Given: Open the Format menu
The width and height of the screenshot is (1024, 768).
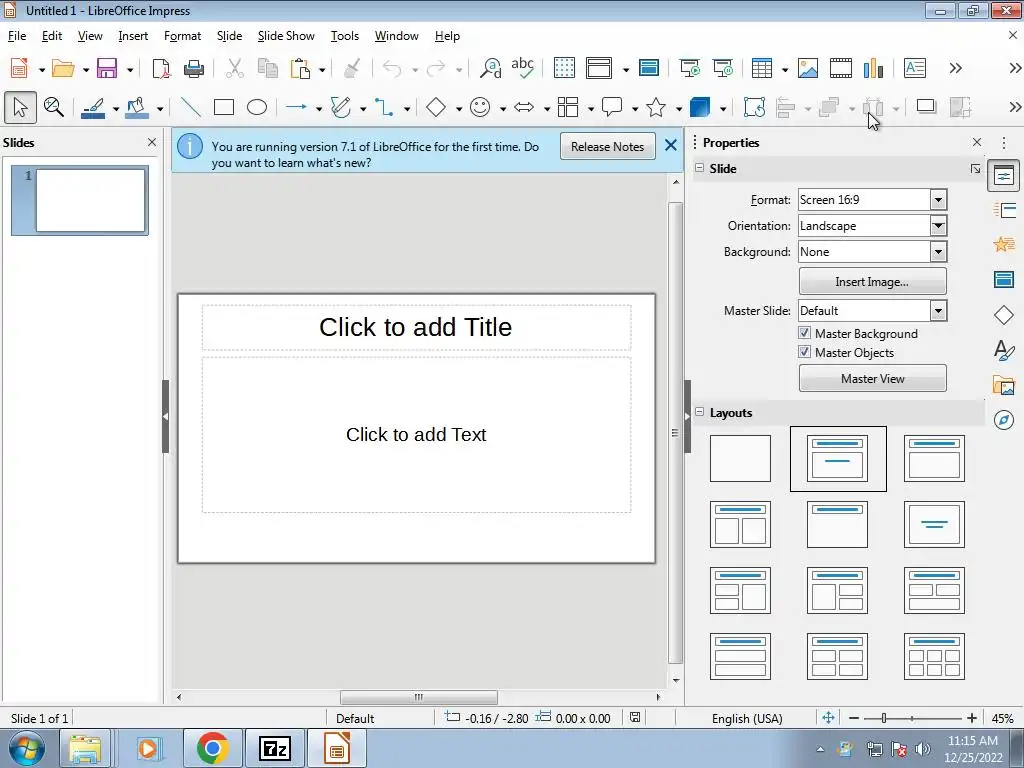Looking at the screenshot, I should coord(182,36).
